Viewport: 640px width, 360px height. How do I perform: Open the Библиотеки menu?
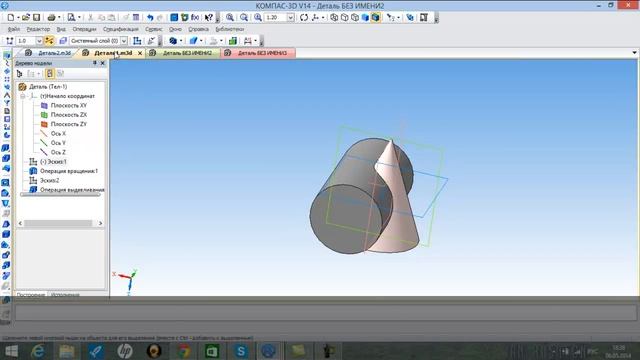point(230,29)
